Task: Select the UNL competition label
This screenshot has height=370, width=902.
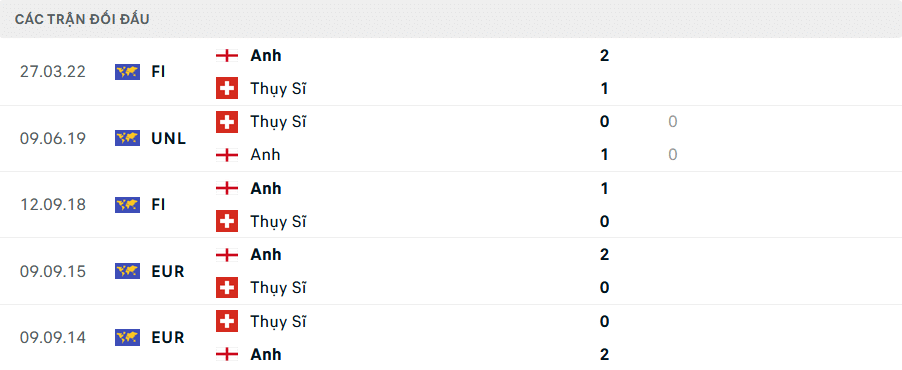Action: [169, 139]
